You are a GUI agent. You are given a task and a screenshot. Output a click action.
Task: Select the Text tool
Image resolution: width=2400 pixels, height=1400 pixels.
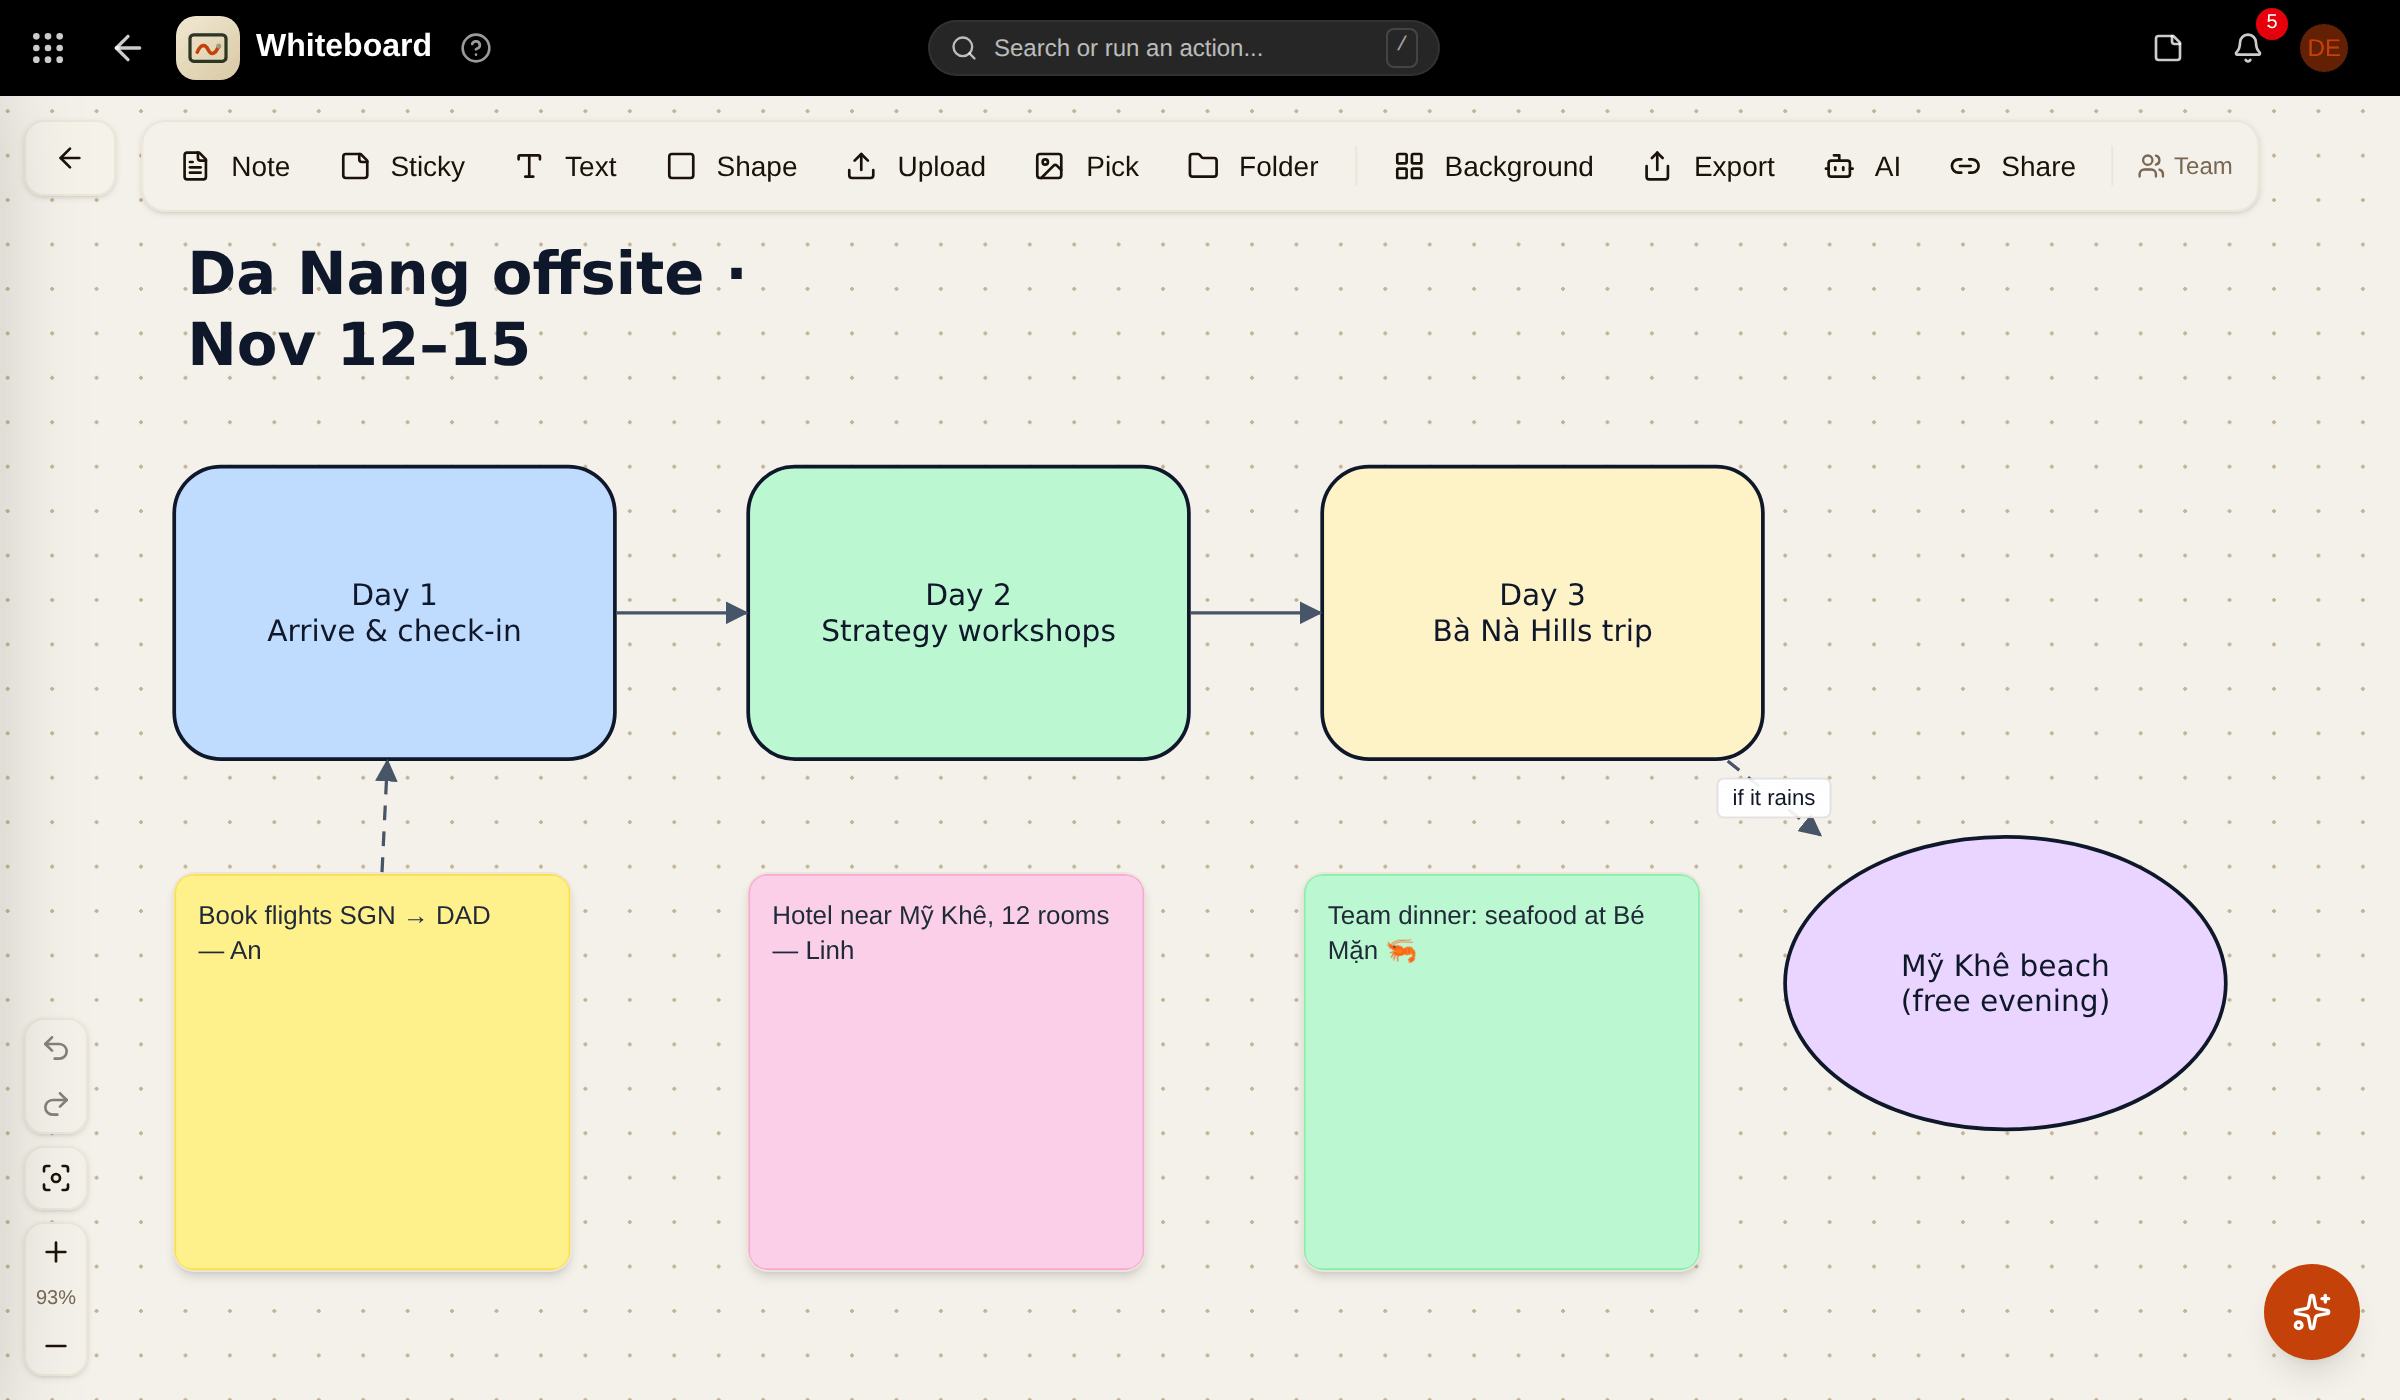566,166
